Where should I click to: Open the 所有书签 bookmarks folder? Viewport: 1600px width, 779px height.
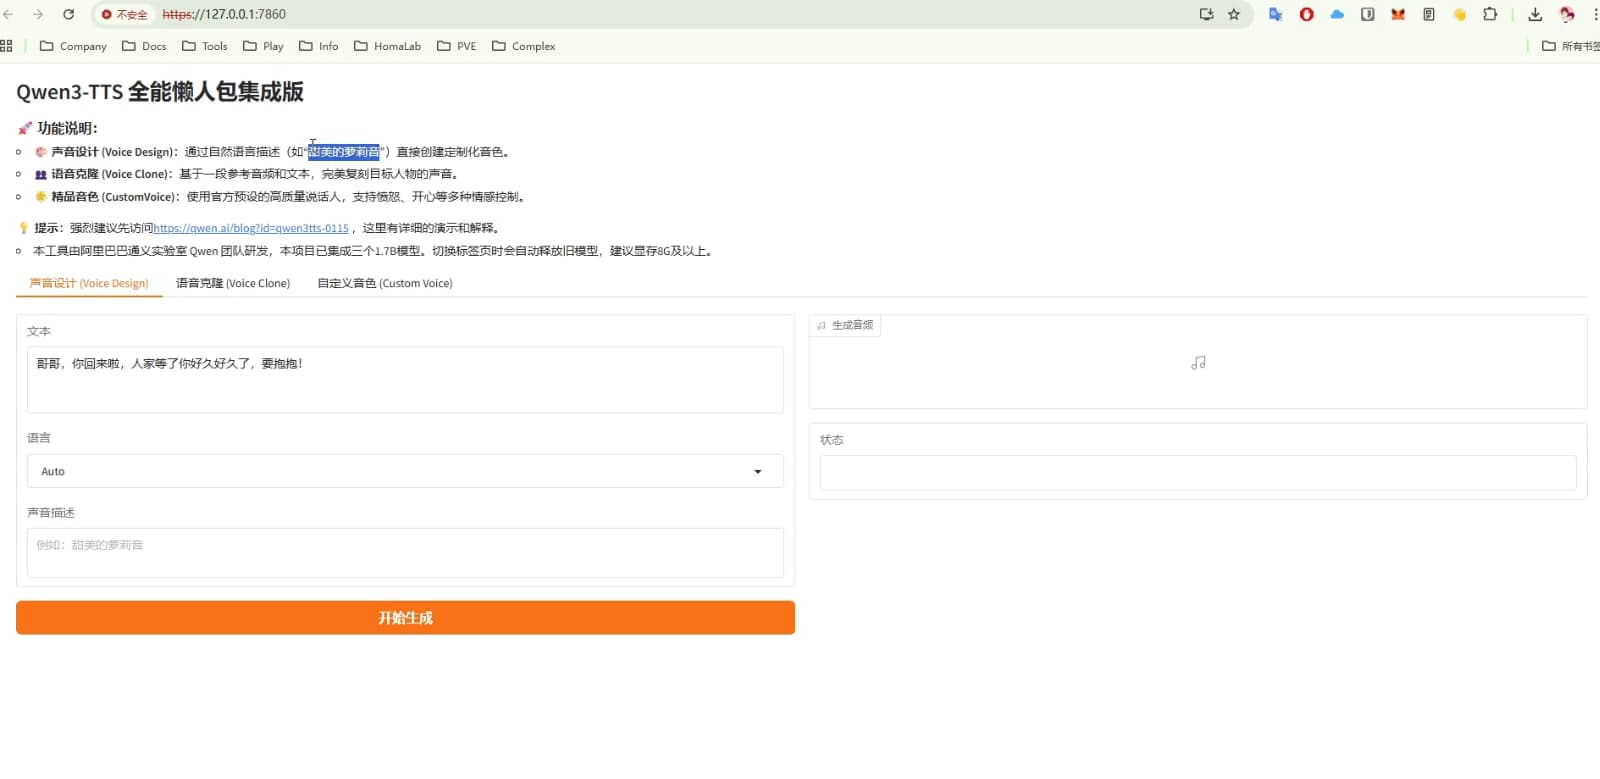click(x=1570, y=46)
